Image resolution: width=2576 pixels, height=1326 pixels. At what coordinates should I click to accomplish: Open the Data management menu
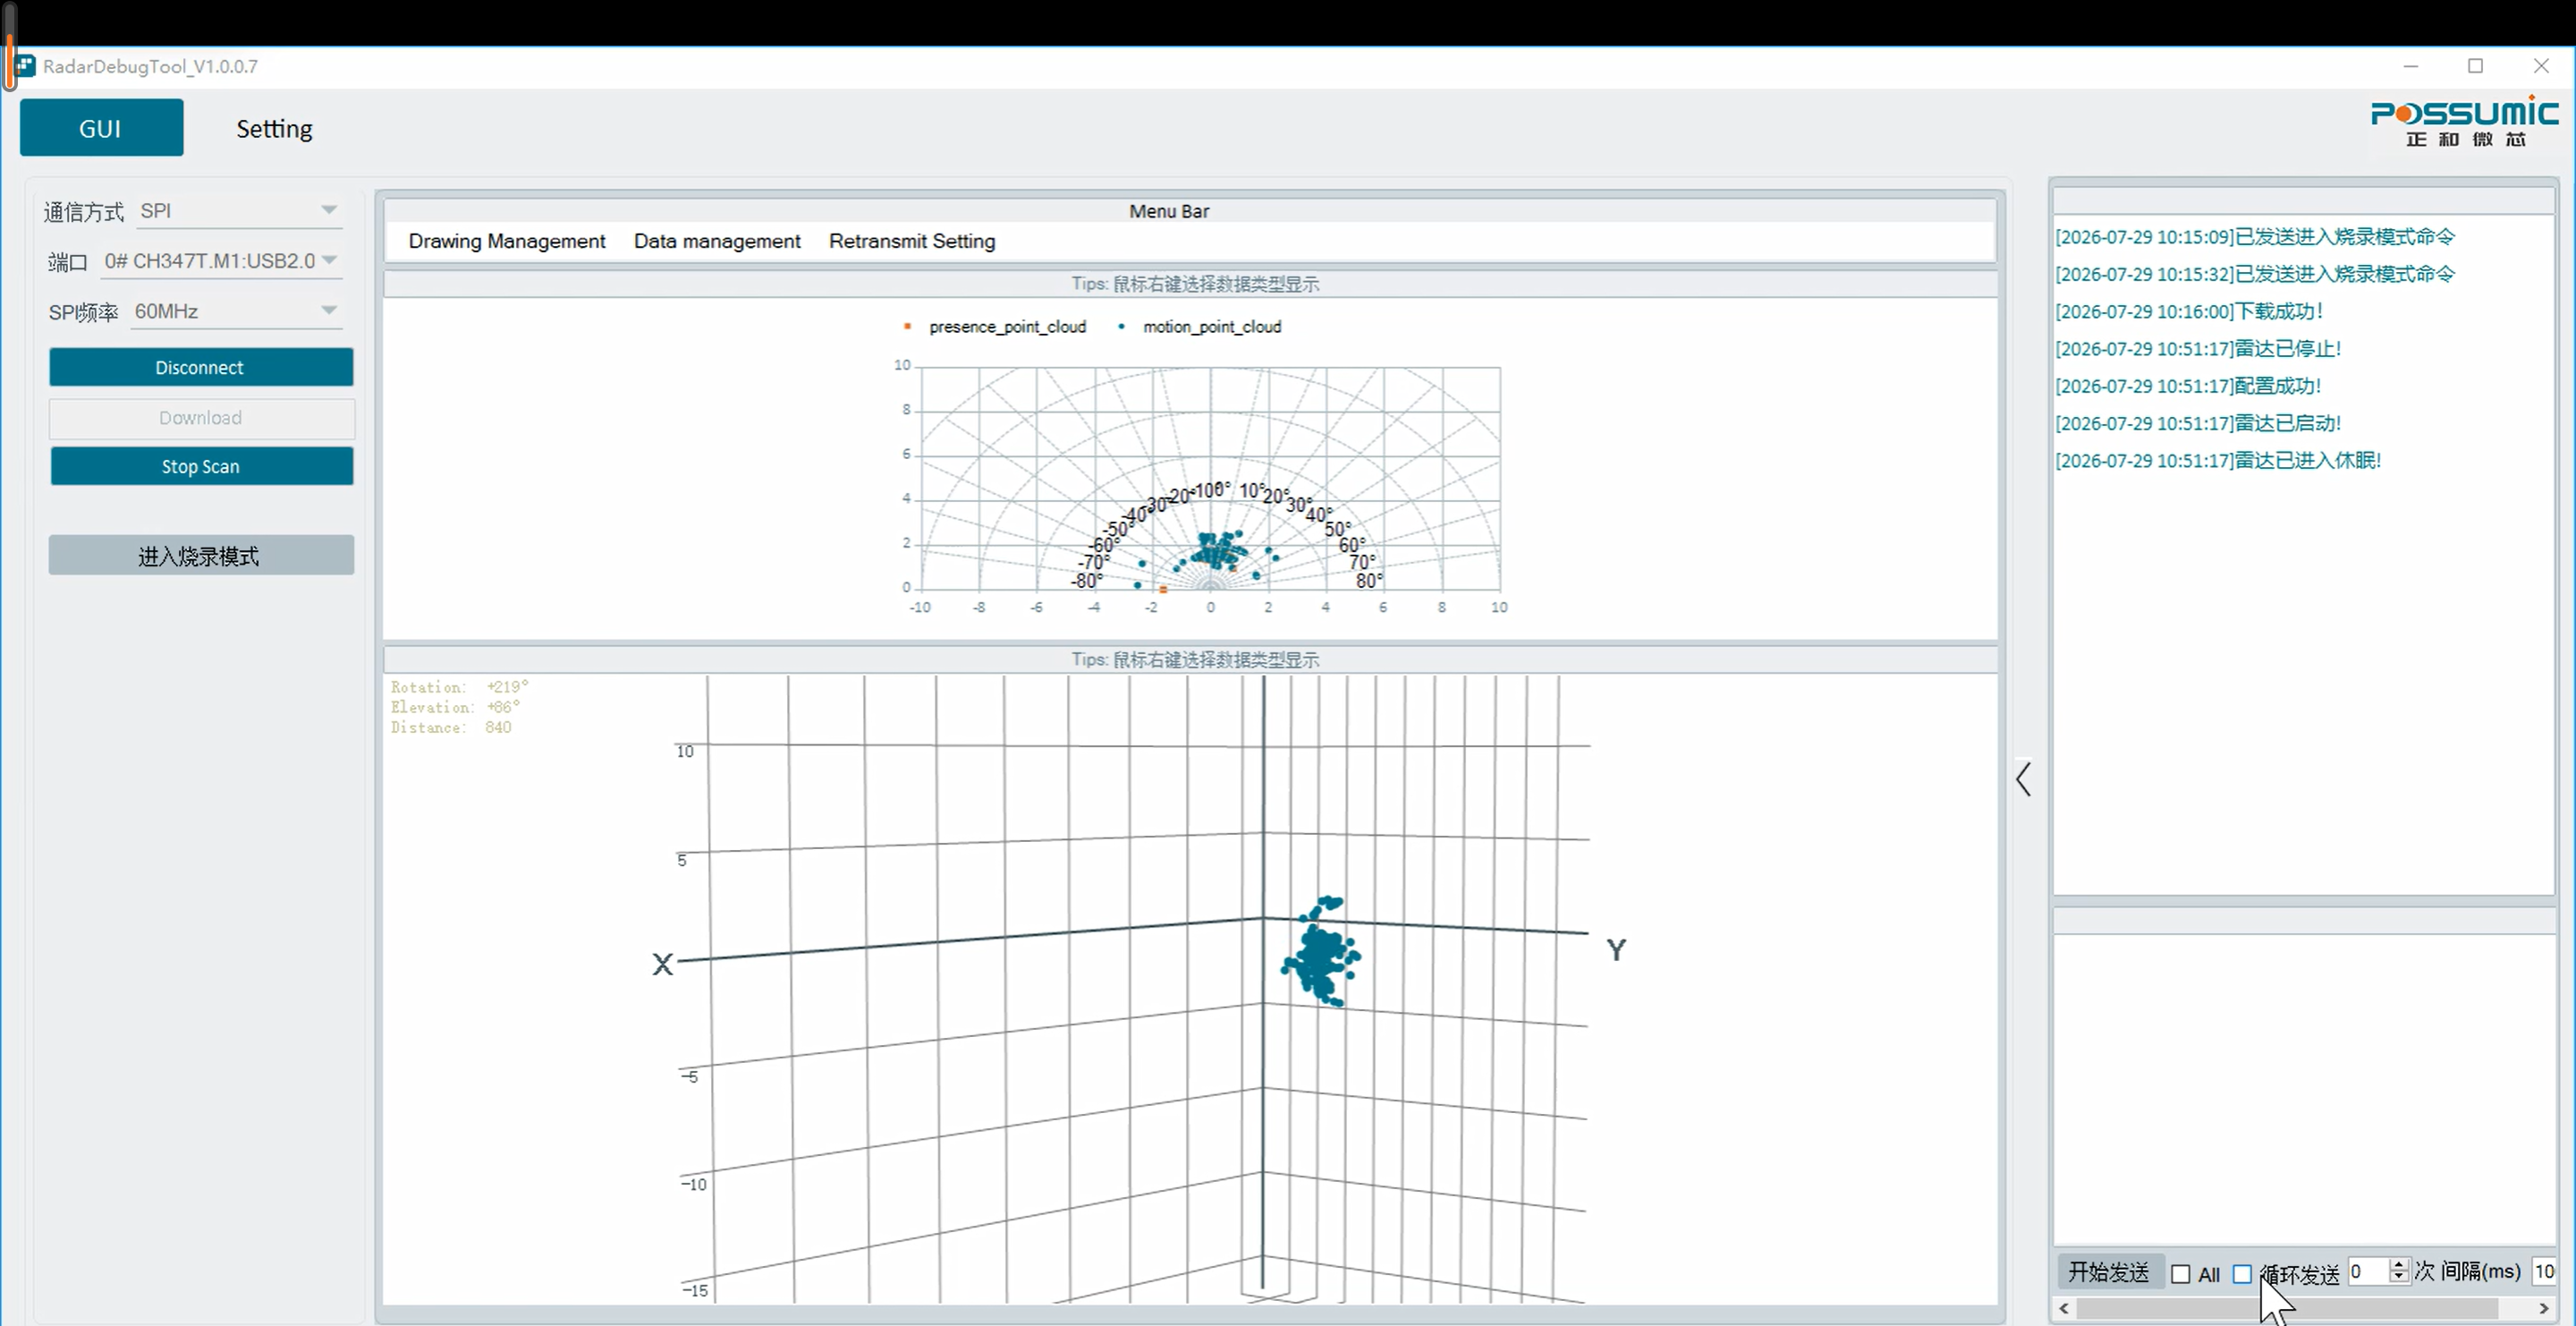(x=717, y=241)
